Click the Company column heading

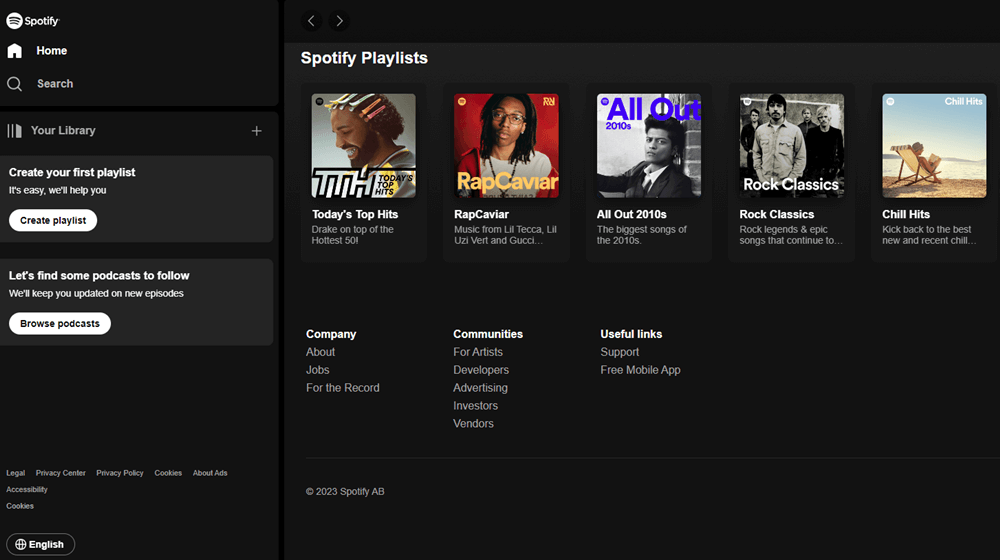coord(331,334)
